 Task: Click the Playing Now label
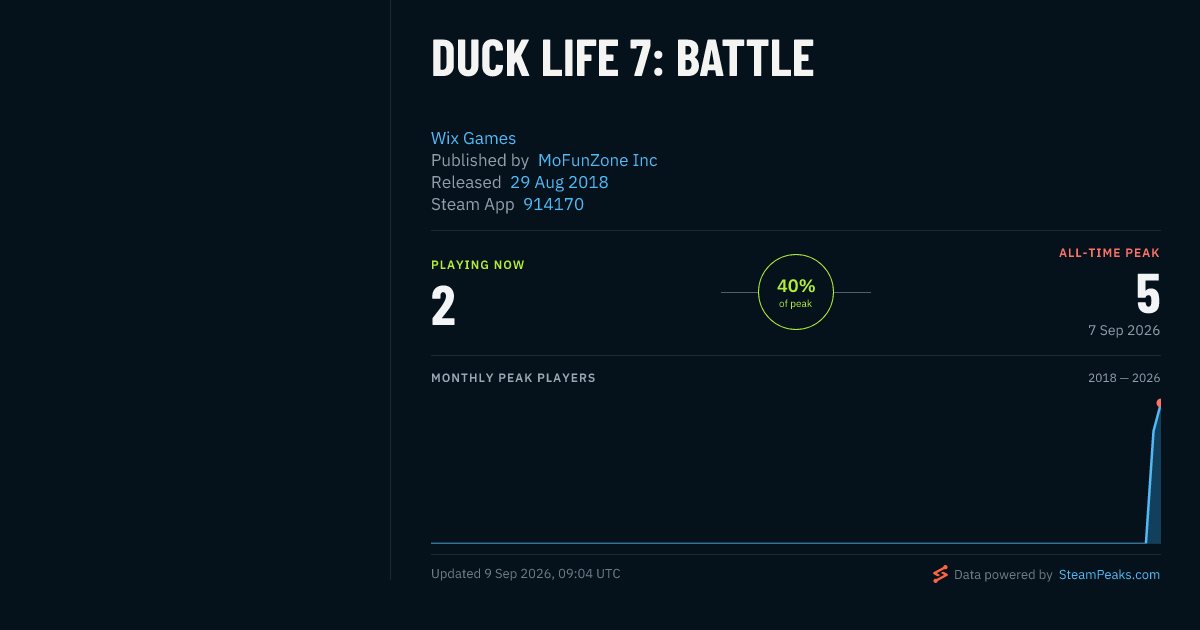coord(478,265)
